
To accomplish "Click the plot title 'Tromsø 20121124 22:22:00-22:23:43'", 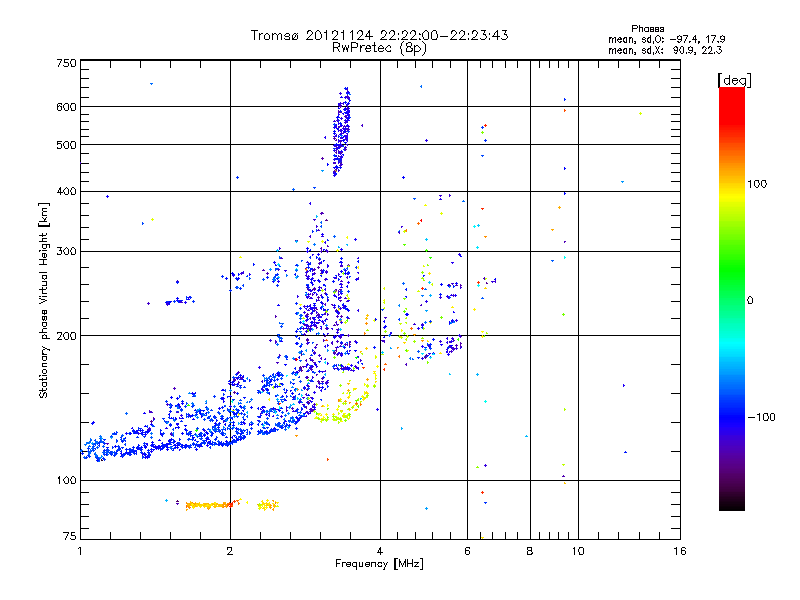I will click(379, 35).
